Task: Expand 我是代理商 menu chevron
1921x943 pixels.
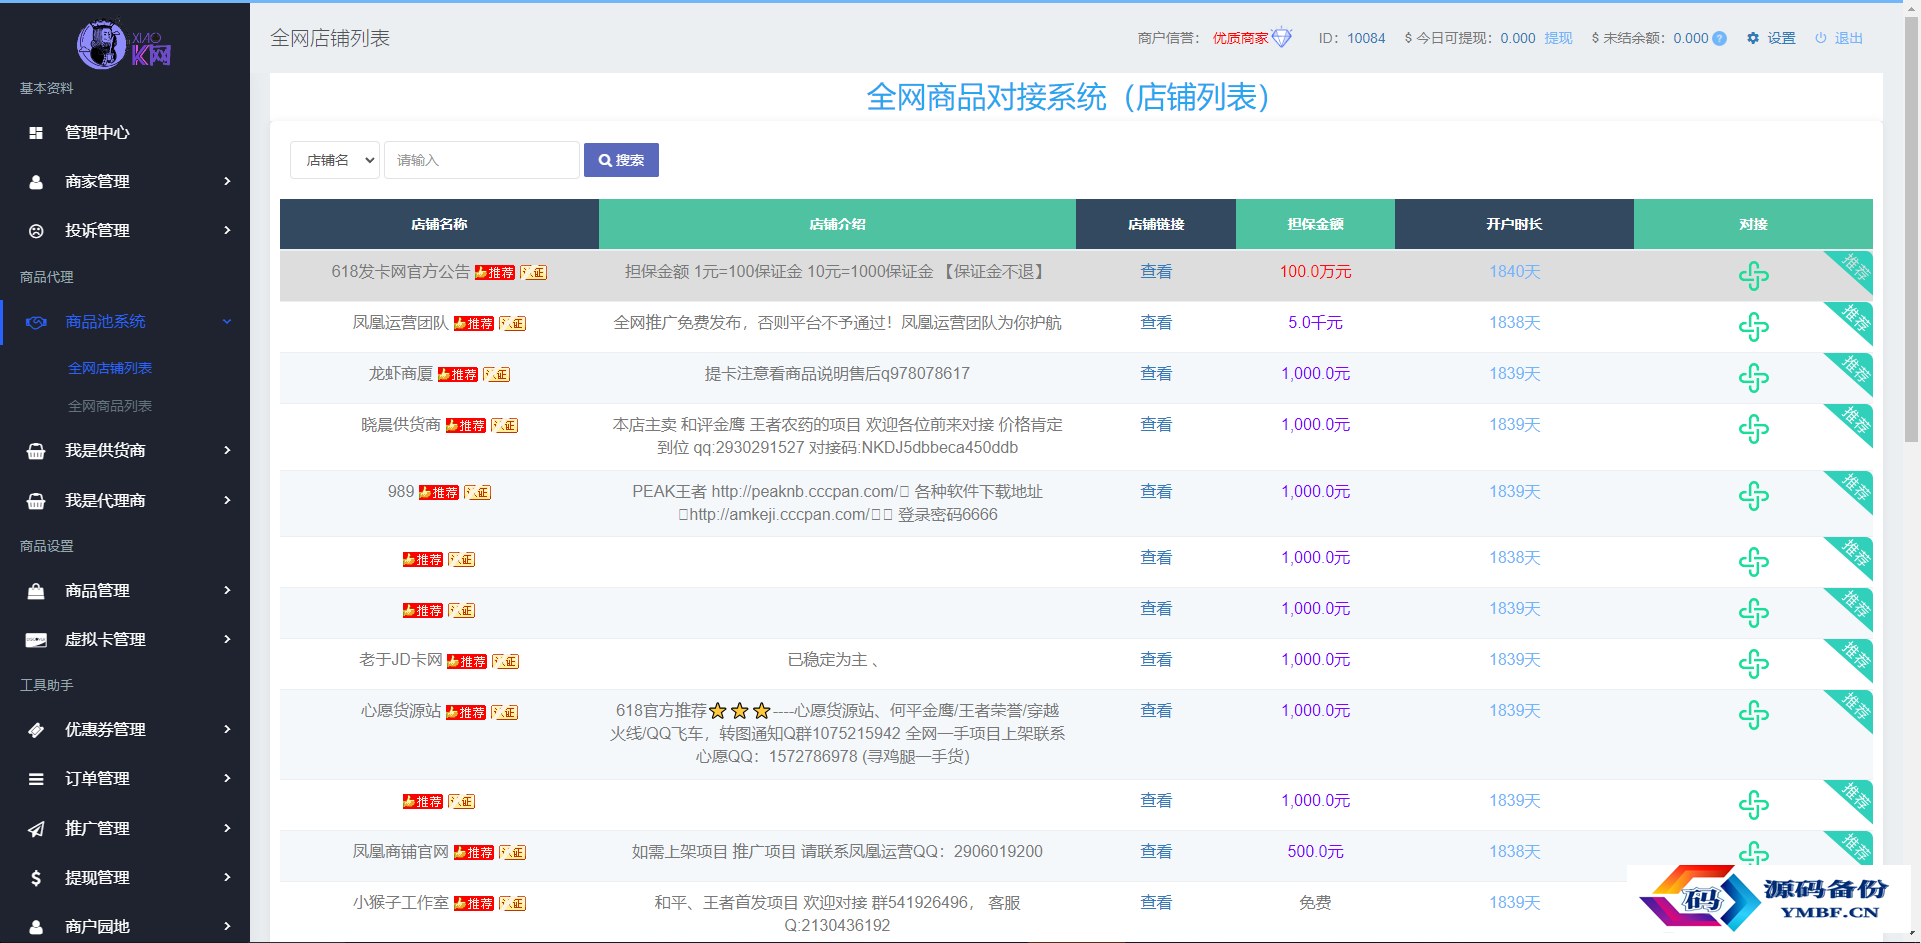Action: (227, 501)
